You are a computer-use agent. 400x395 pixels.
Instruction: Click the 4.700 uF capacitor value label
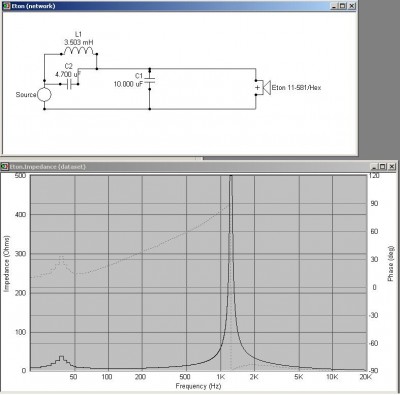68,74
